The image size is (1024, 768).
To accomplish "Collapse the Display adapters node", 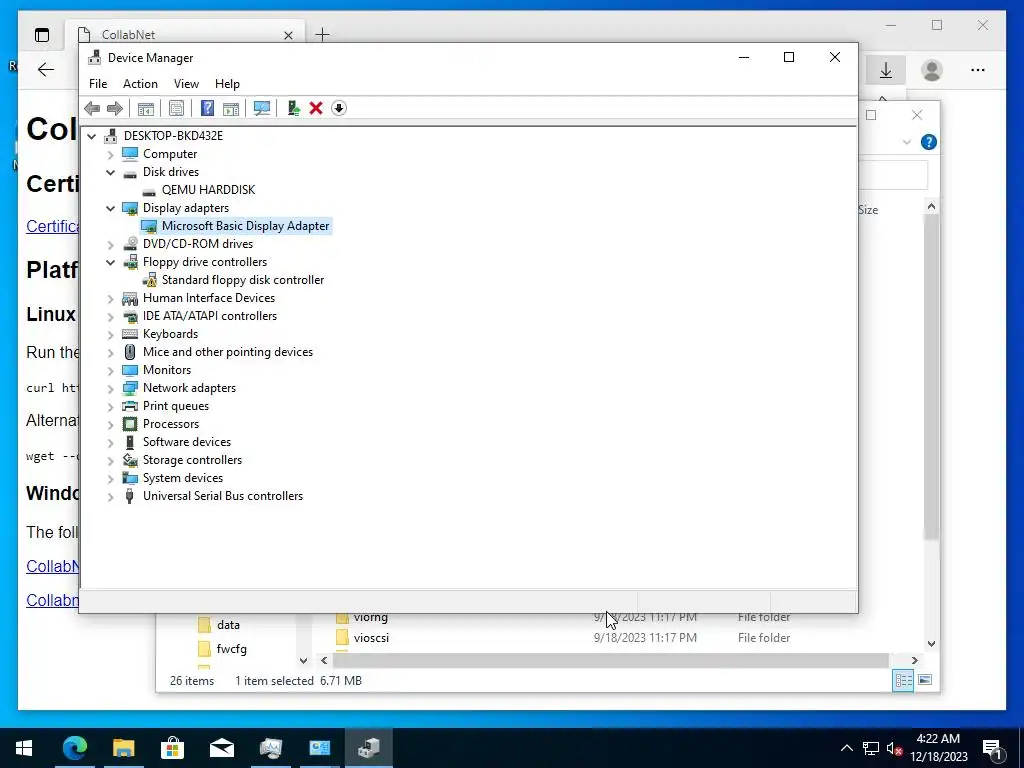I will pos(110,208).
